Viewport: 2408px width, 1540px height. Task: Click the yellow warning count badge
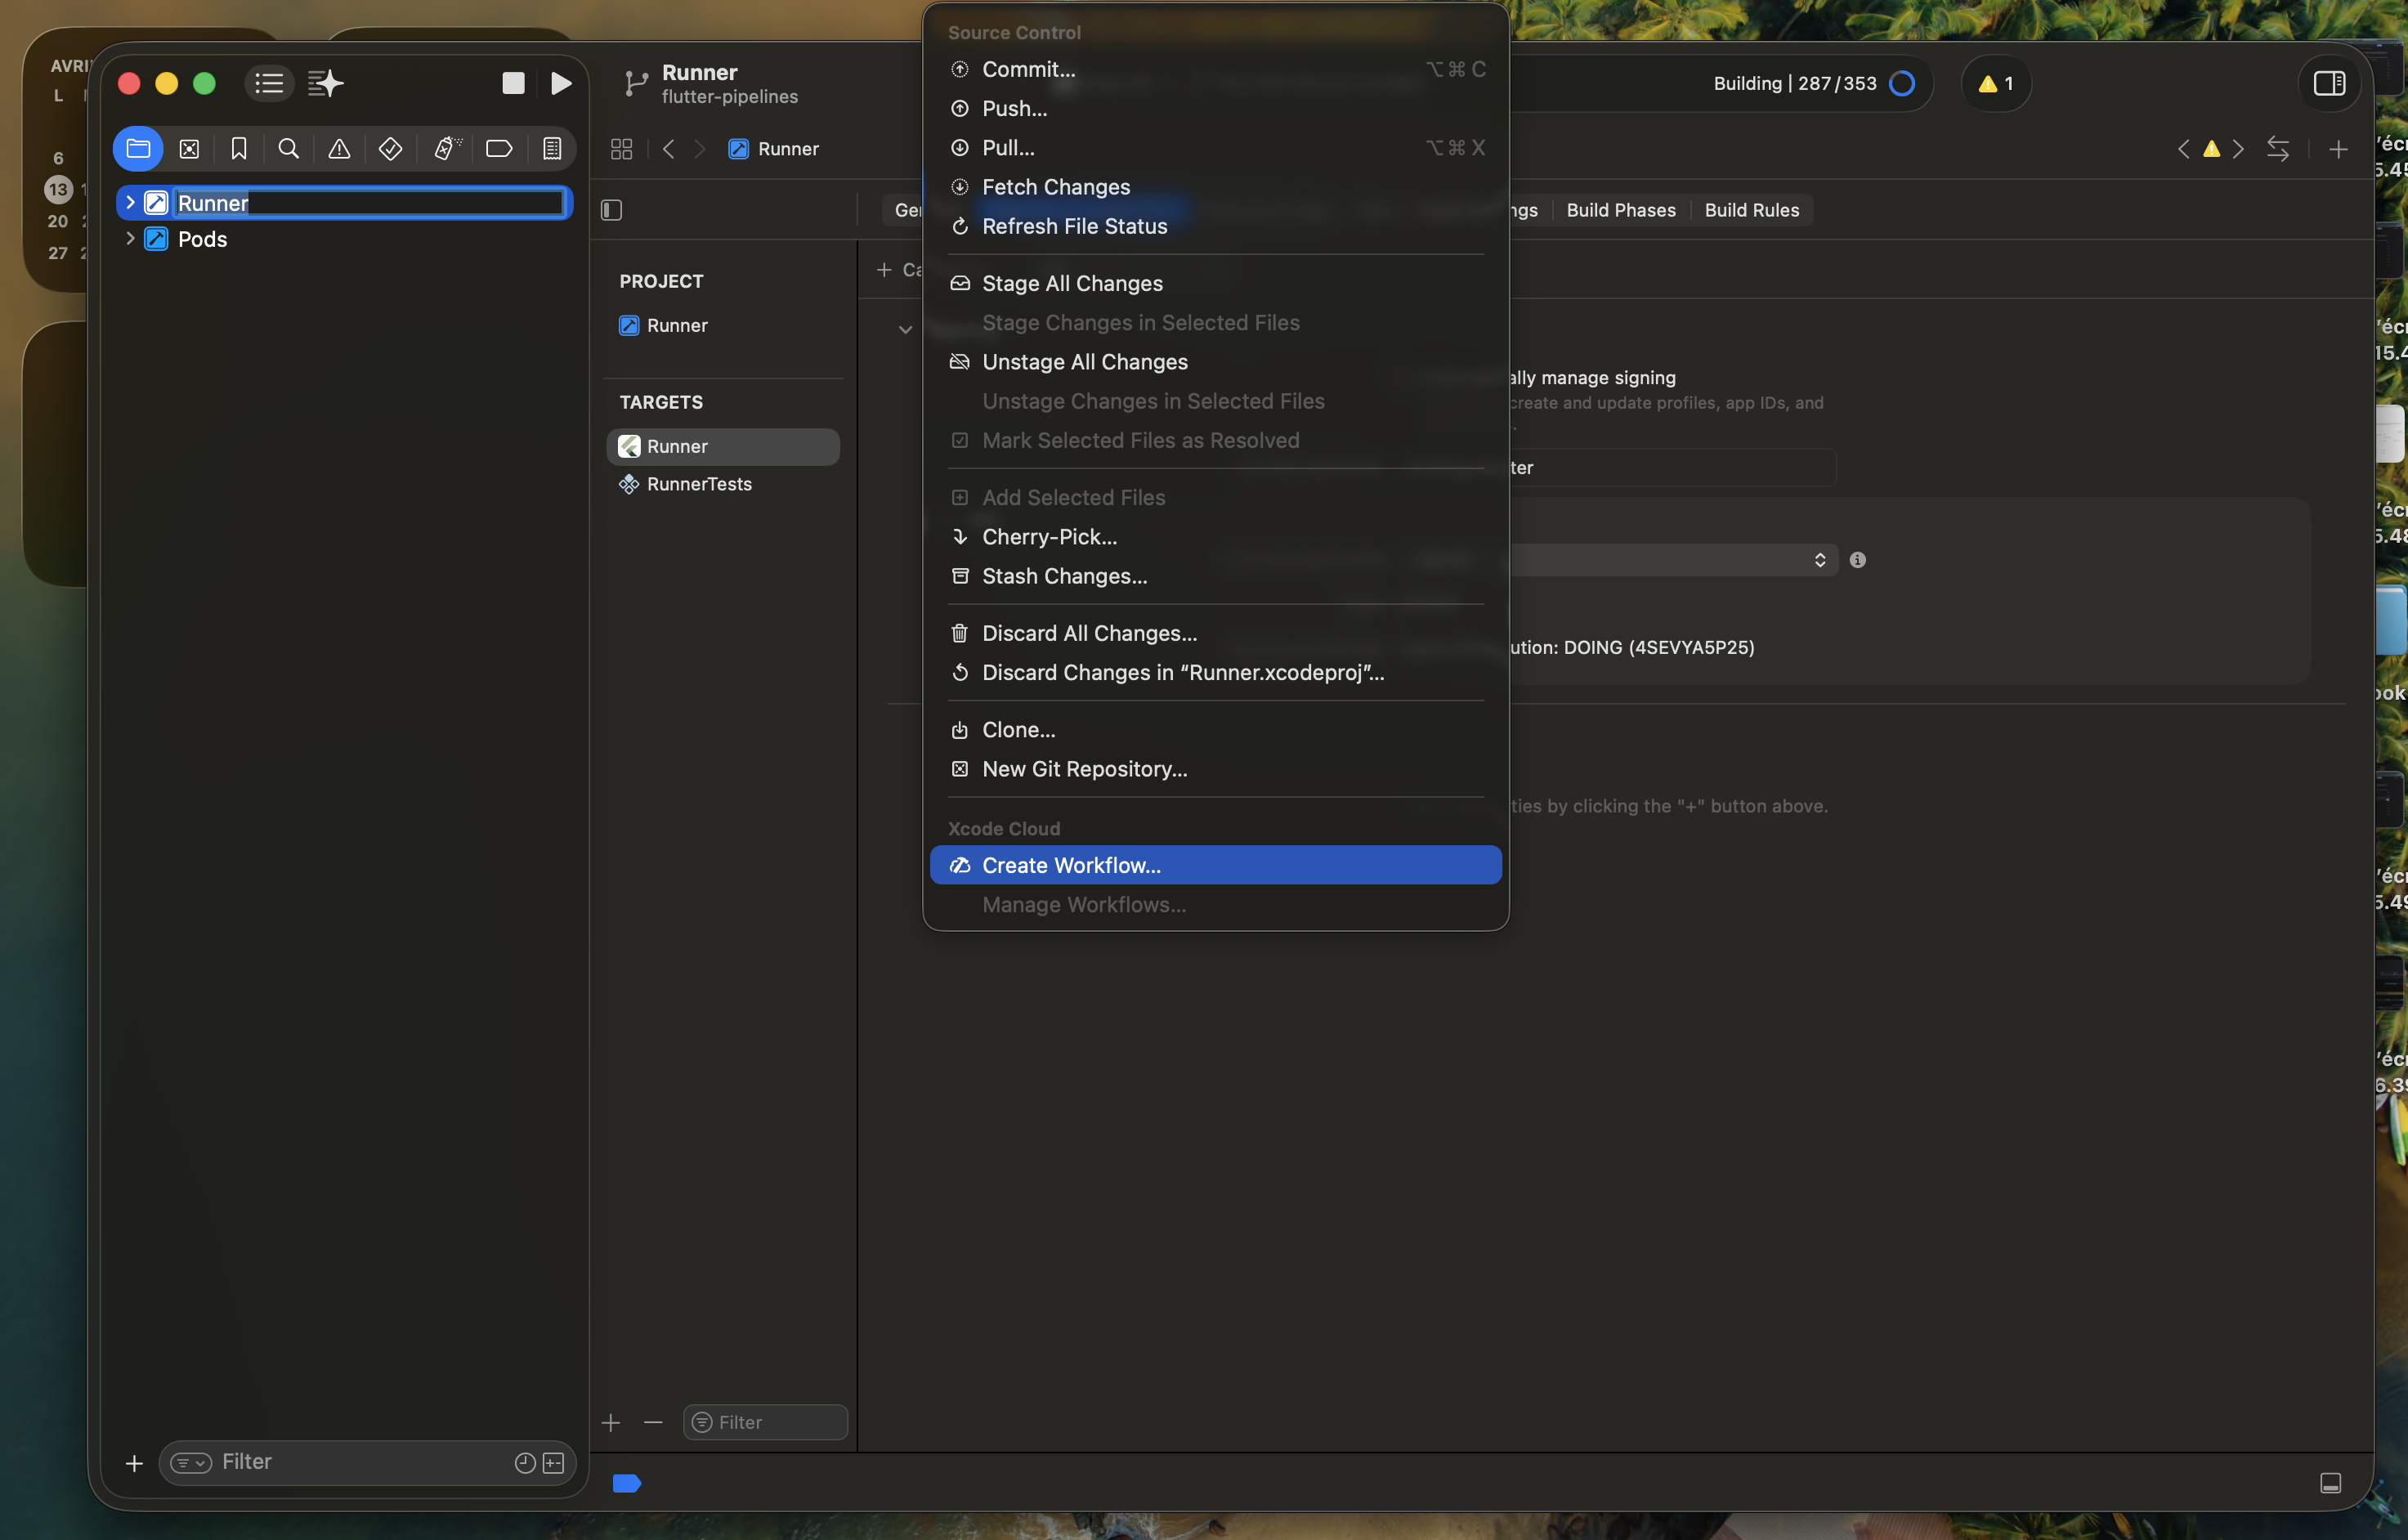(1996, 83)
